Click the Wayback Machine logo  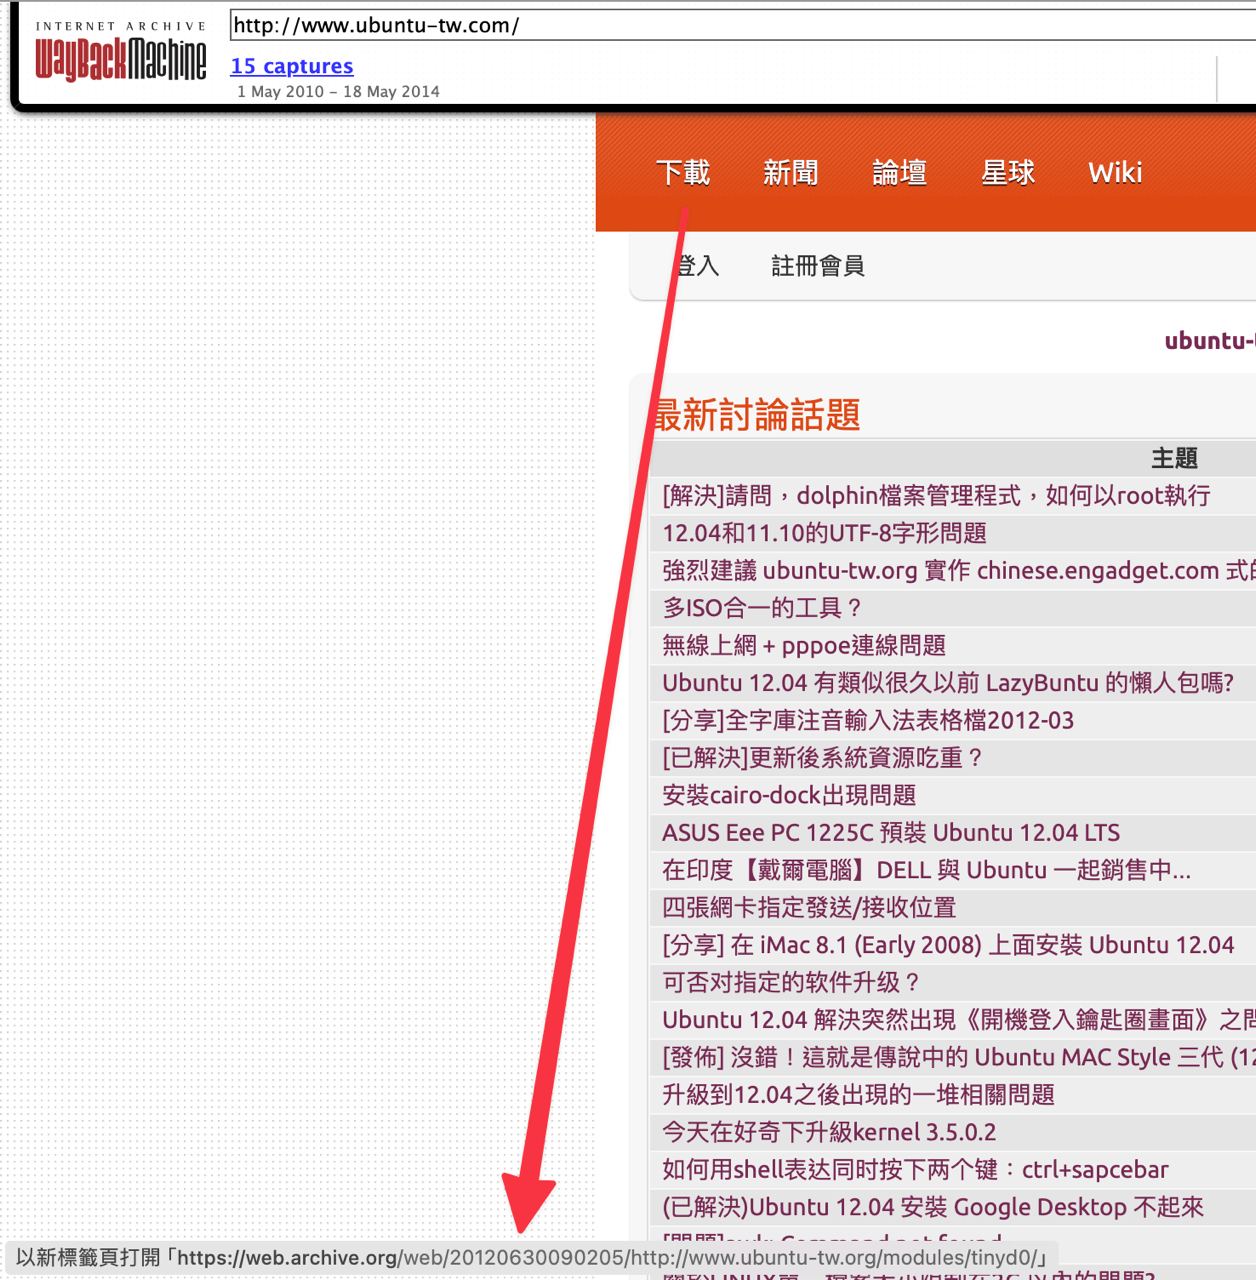pos(120,58)
